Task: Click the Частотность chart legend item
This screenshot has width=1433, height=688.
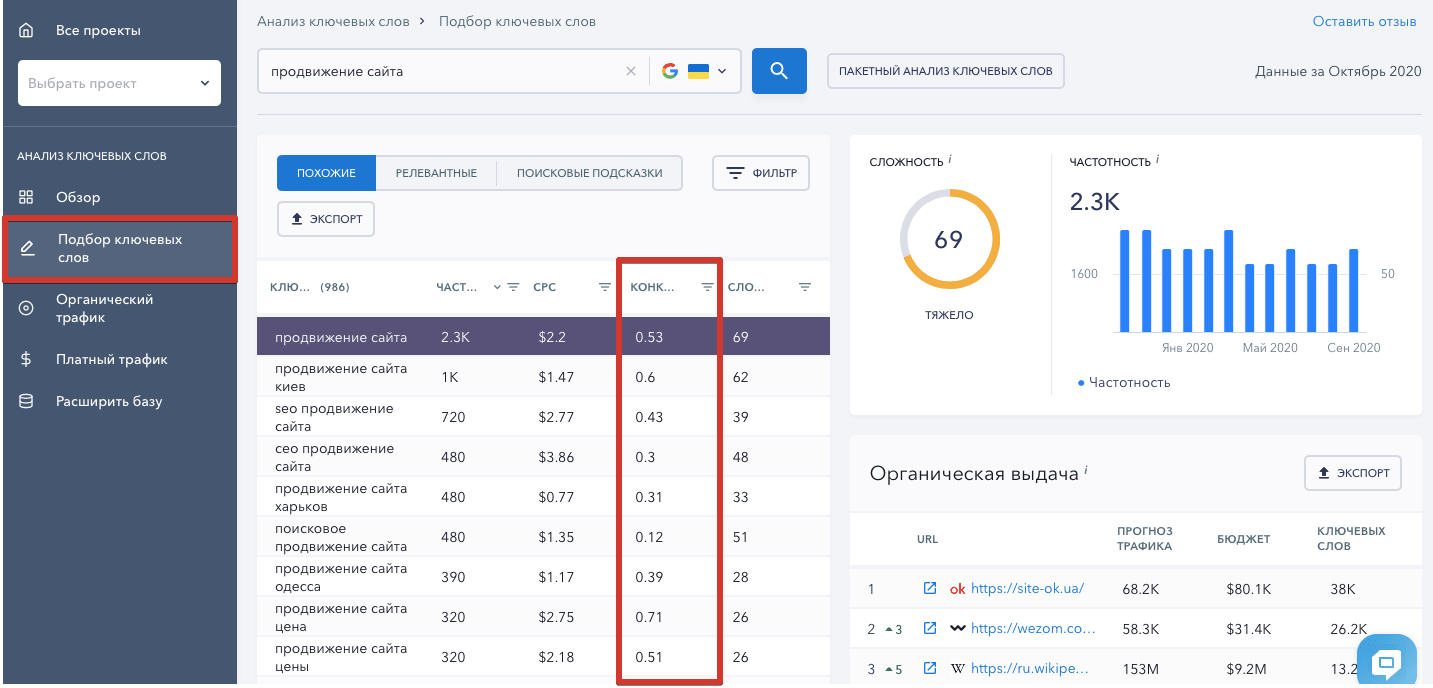Action: 1124,382
